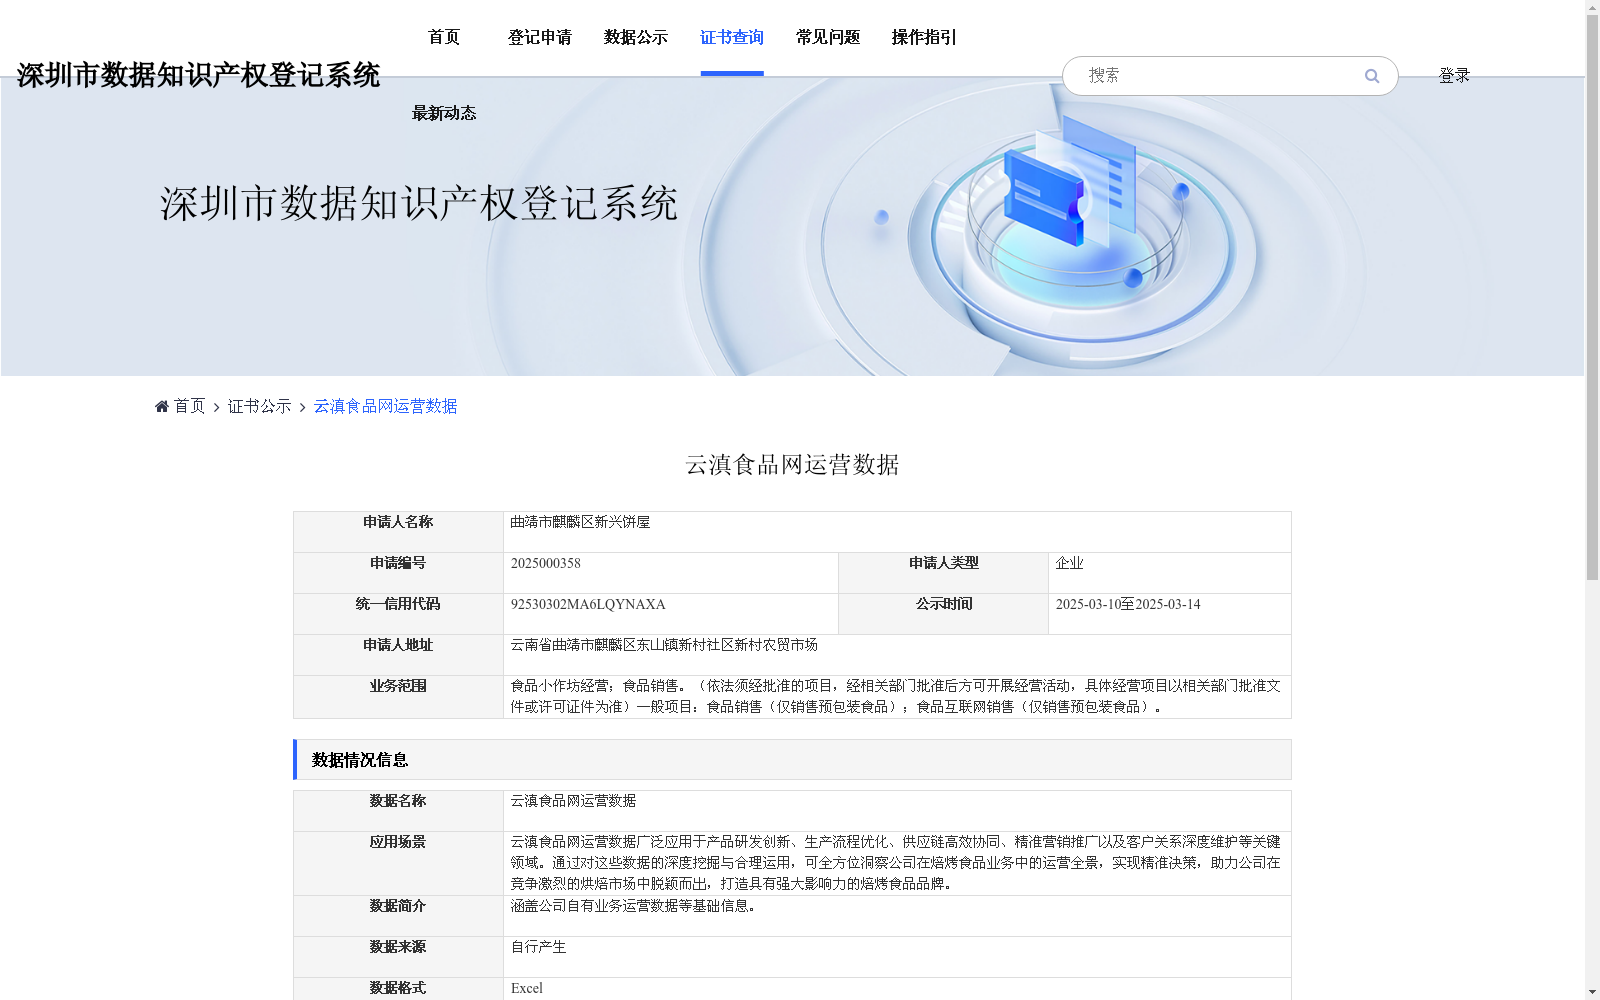
Task: Click the 公示时间 label cell
Action: click(x=944, y=614)
